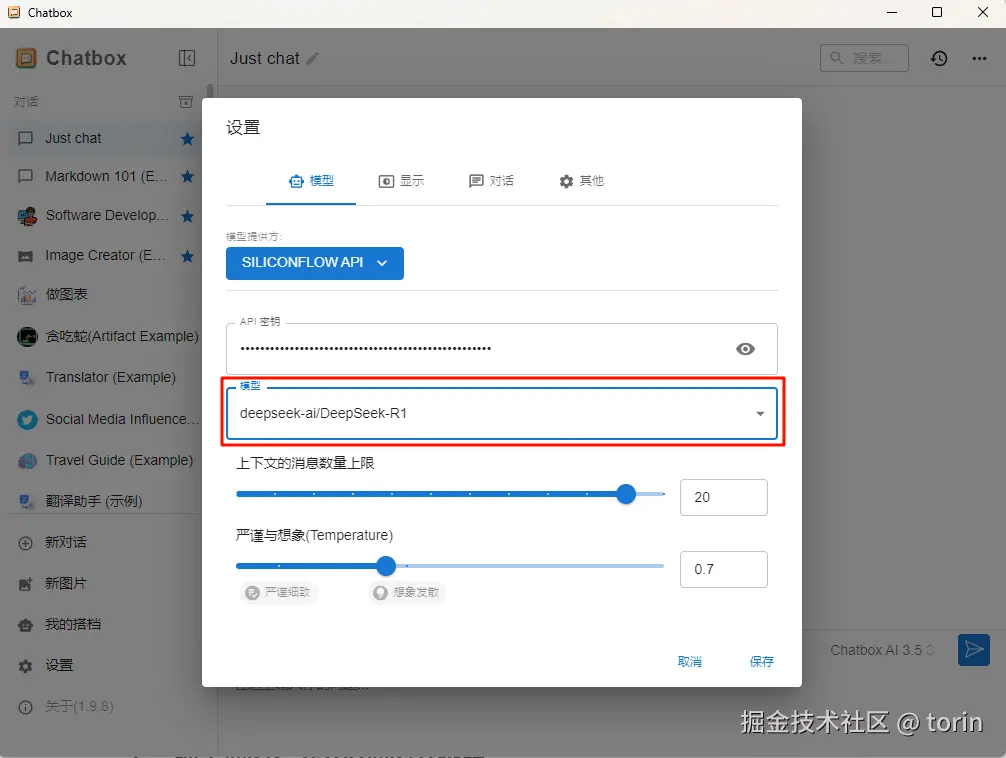Screen dimensions: 1006x758
Task: Click the temperature field showing 0.7
Action: coord(723,569)
